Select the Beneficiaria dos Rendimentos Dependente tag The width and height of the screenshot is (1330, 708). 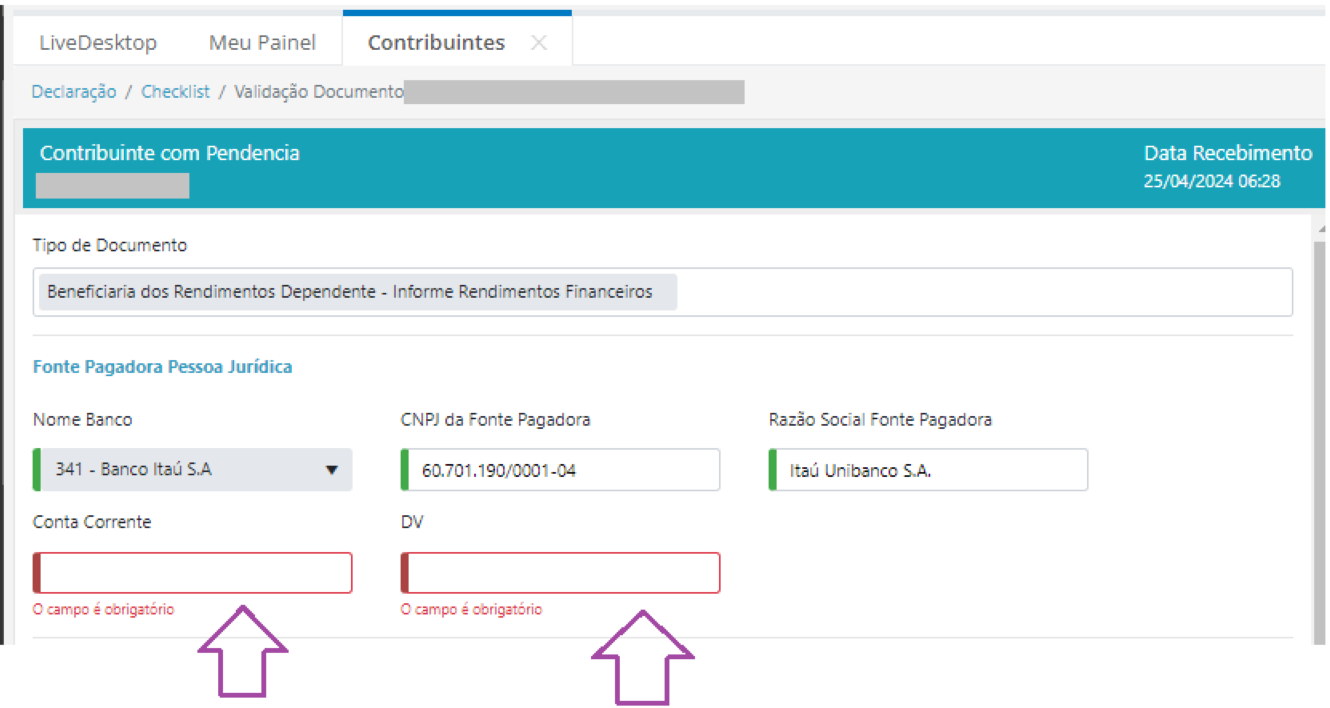358,292
